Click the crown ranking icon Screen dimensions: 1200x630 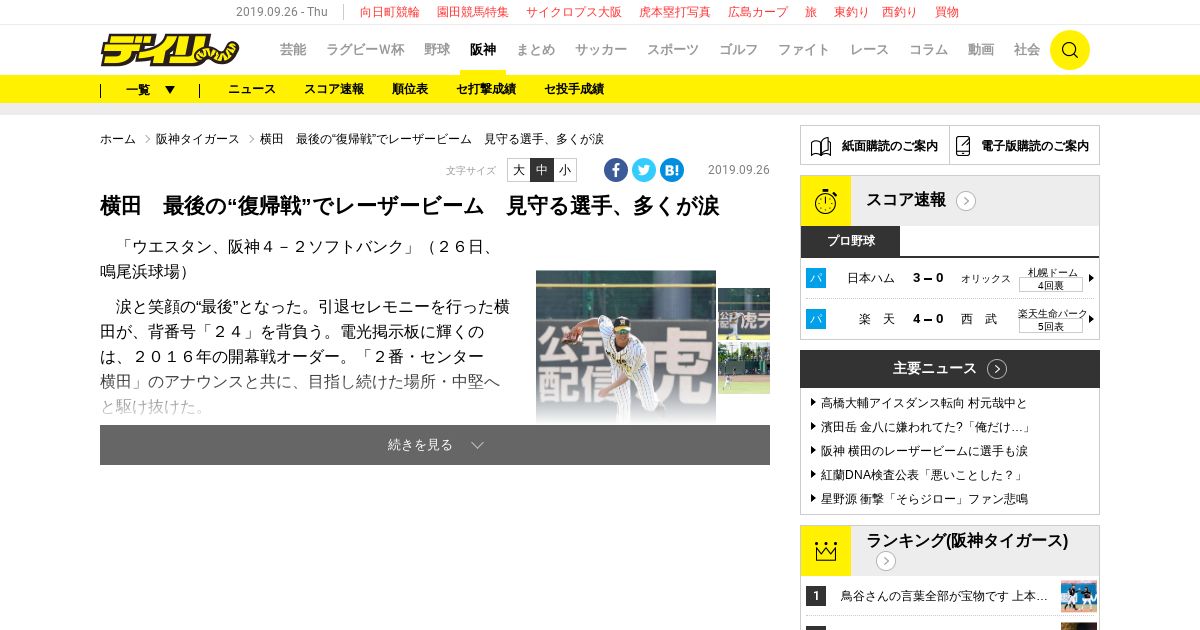(x=826, y=551)
